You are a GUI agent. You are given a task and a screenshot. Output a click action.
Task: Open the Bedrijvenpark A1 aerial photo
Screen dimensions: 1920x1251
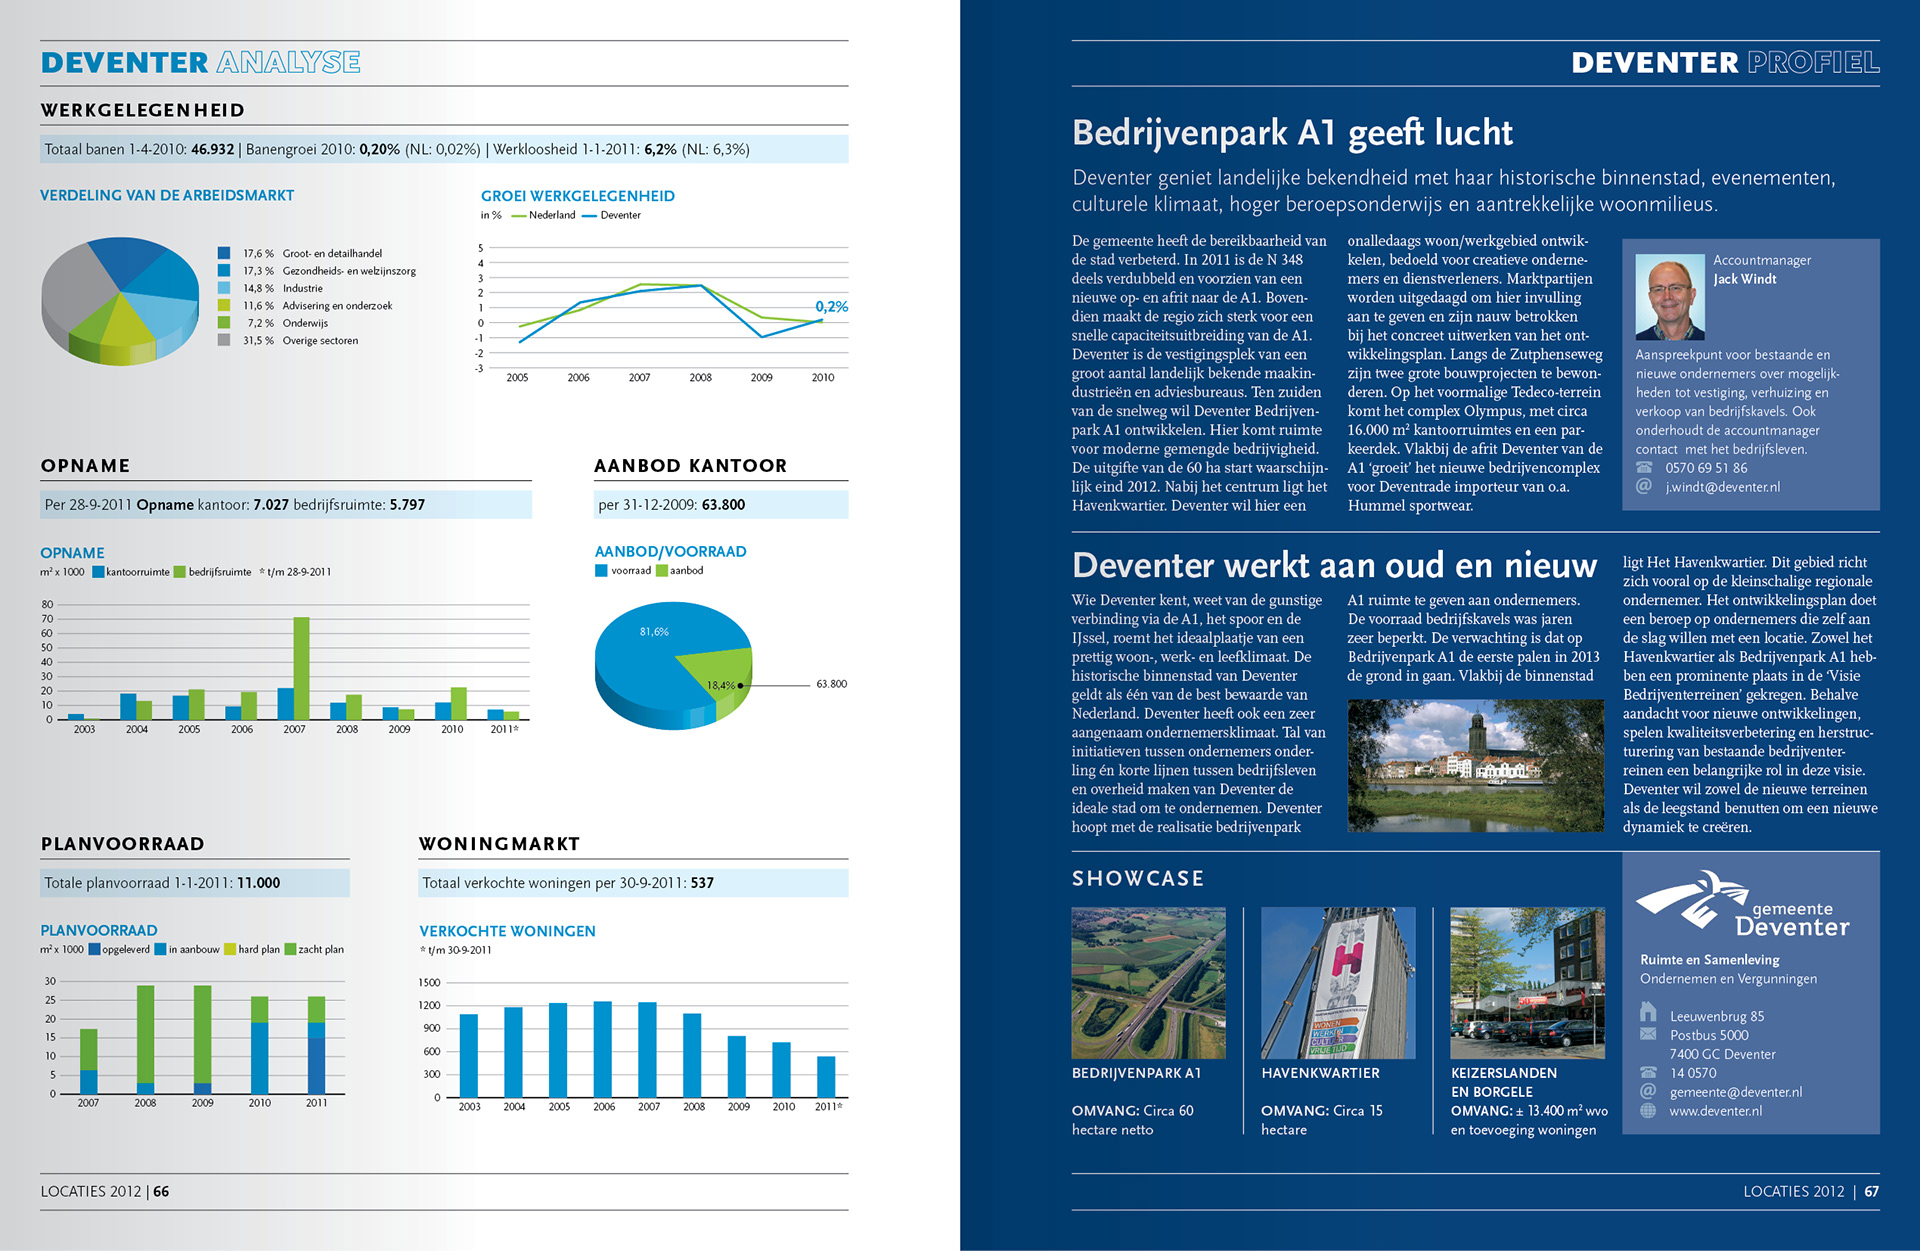click(1148, 982)
